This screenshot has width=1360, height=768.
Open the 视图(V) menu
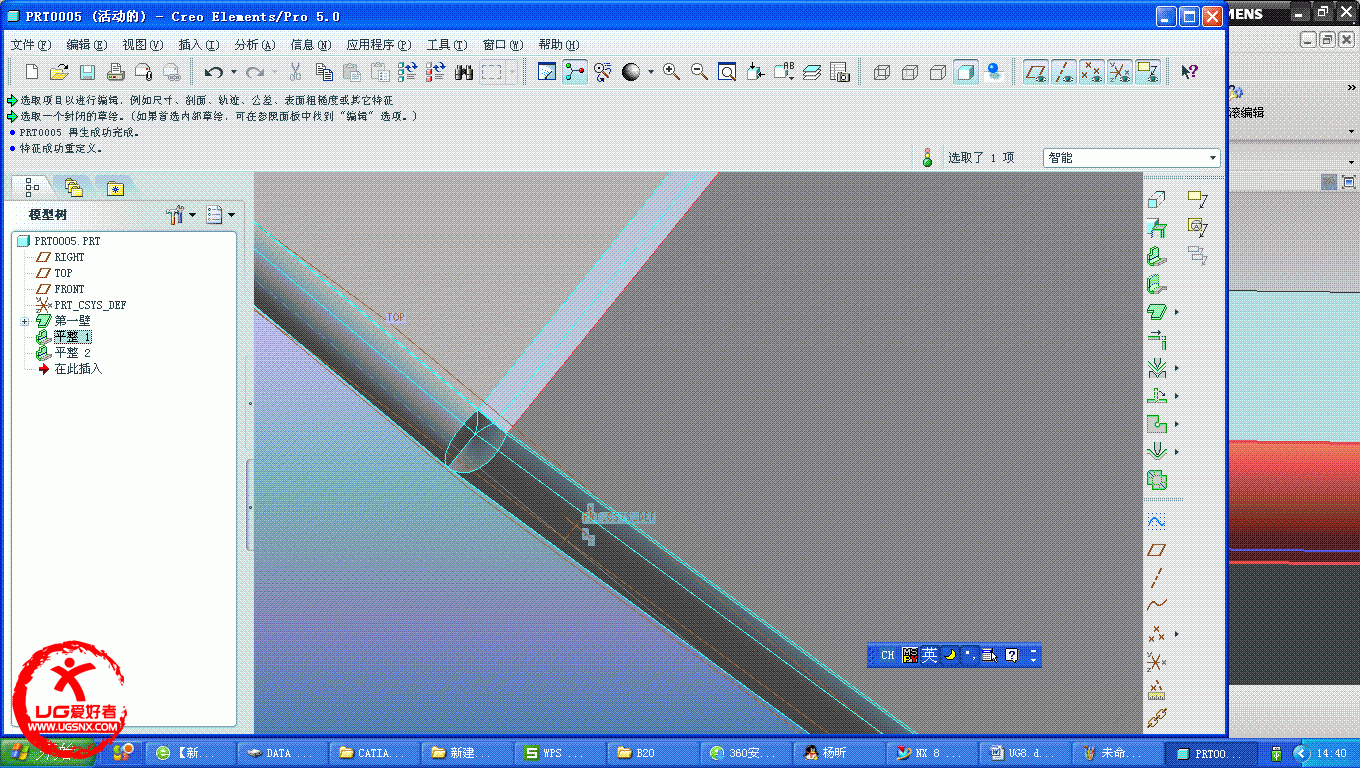(x=142, y=45)
